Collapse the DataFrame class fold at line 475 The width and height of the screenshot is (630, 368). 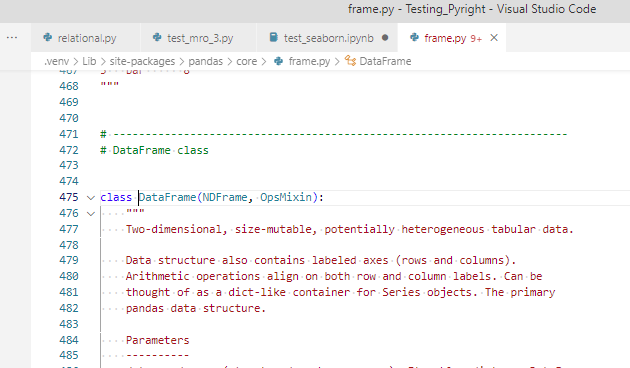(91, 198)
